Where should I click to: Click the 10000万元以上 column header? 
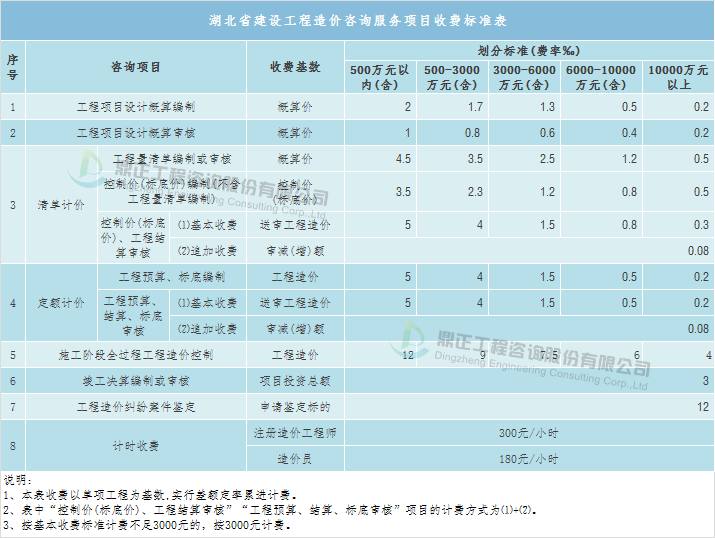tap(677, 77)
